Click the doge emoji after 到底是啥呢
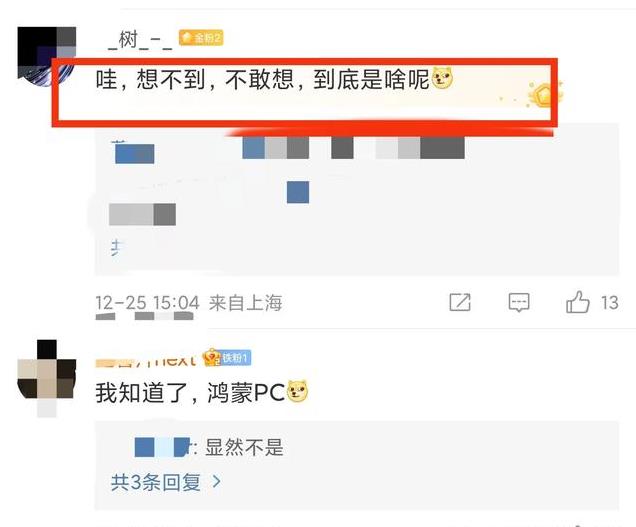 (442, 78)
